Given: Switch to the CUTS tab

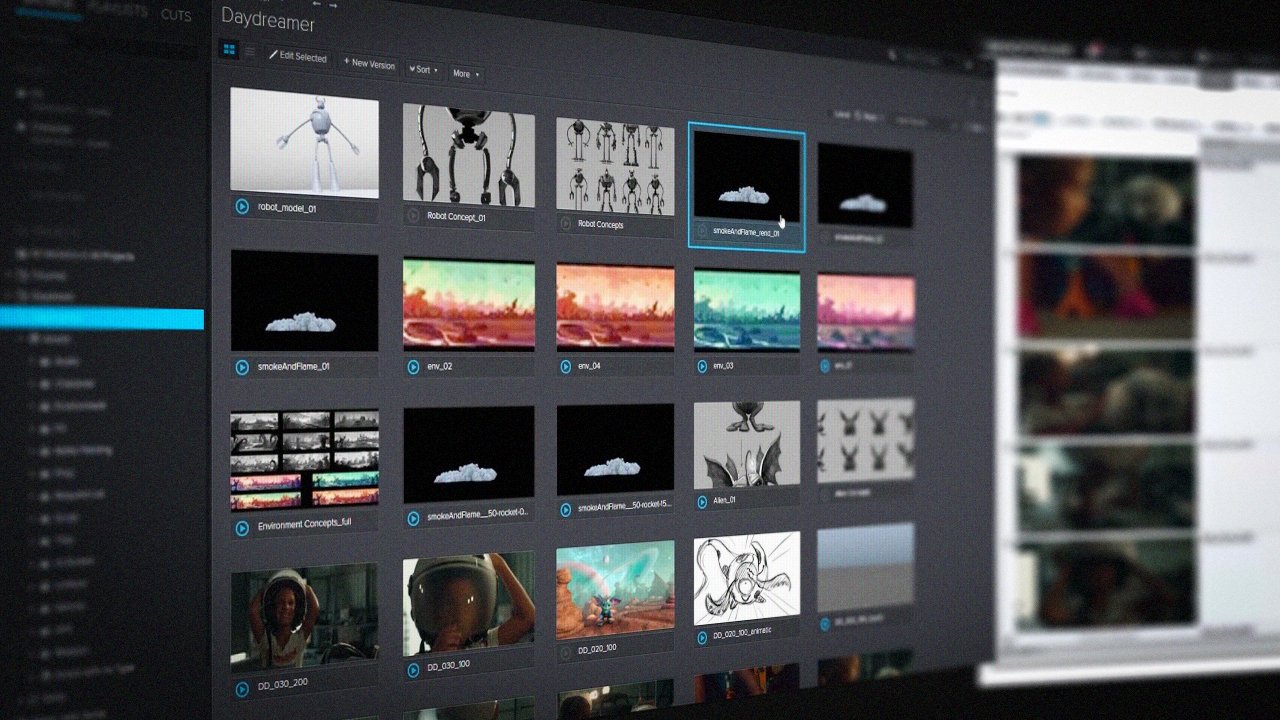Looking at the screenshot, I should tap(176, 16).
